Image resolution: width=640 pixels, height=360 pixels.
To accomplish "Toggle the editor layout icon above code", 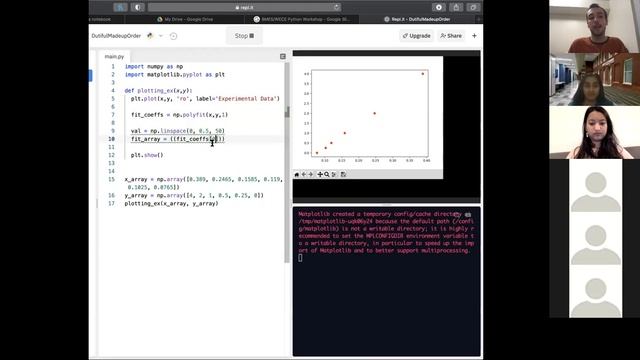I will pos(283,56).
